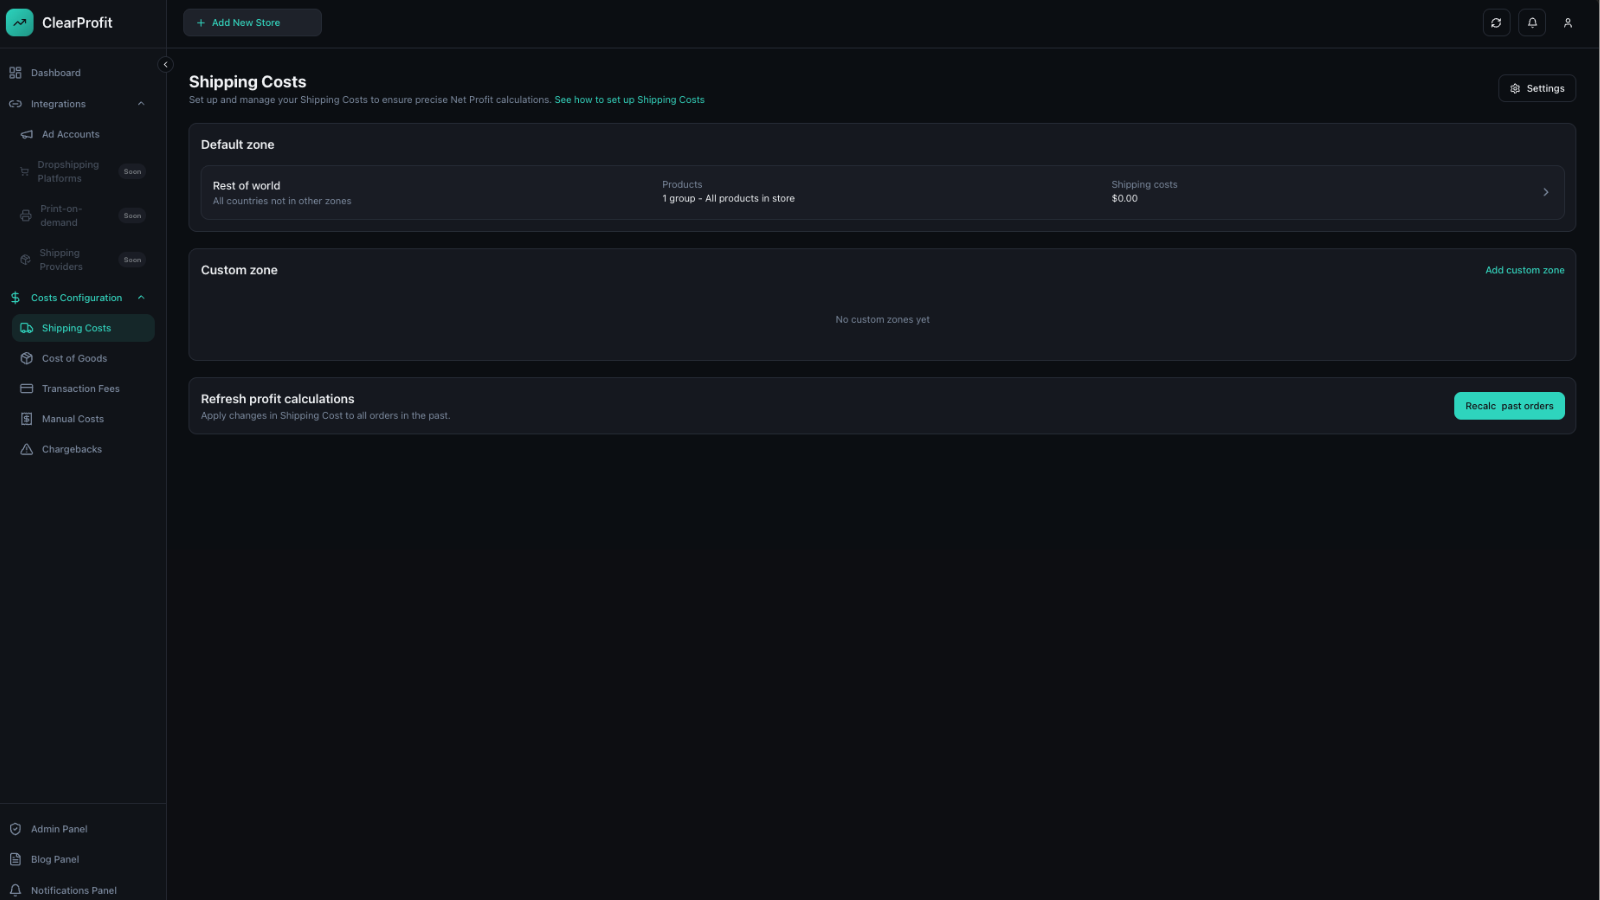This screenshot has height=900, width=1600.
Task: Click the Dashboard grid icon
Action: [x=15, y=73]
